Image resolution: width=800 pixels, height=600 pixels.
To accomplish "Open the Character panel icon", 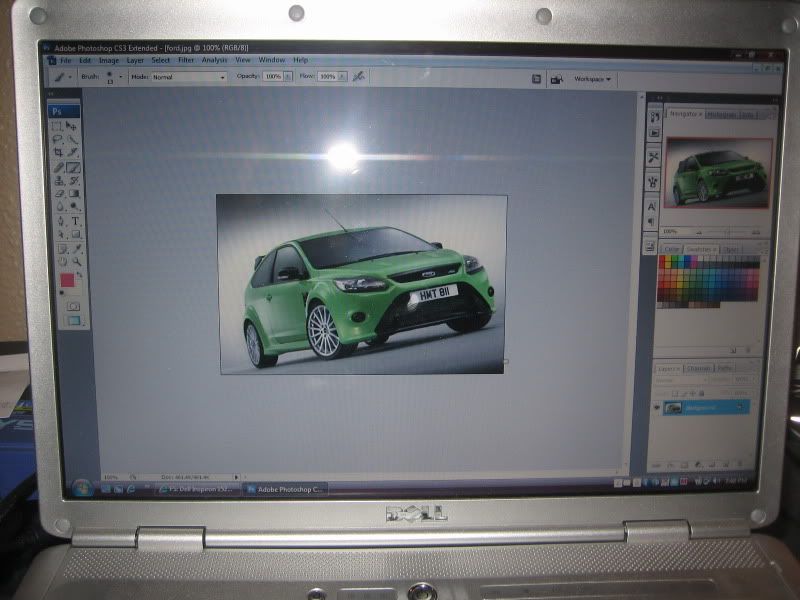I will pyautogui.click(x=652, y=206).
